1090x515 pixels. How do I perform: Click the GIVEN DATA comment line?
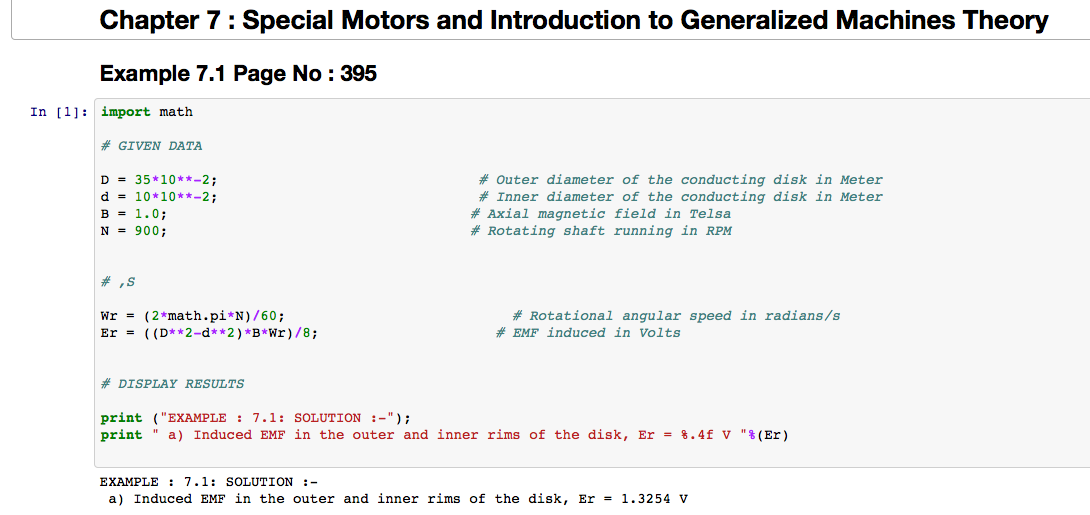[152, 146]
